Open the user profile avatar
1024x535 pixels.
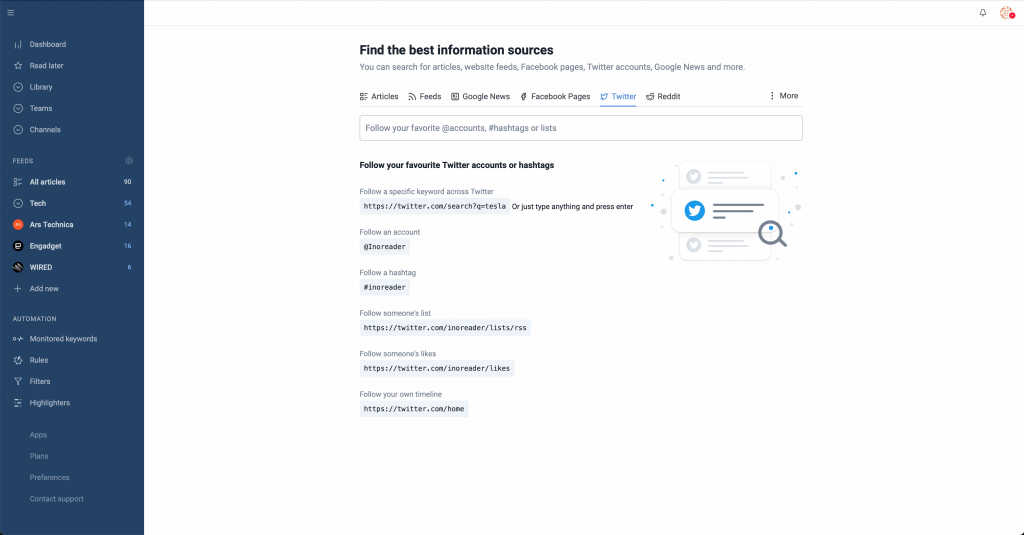pyautogui.click(x=1006, y=12)
